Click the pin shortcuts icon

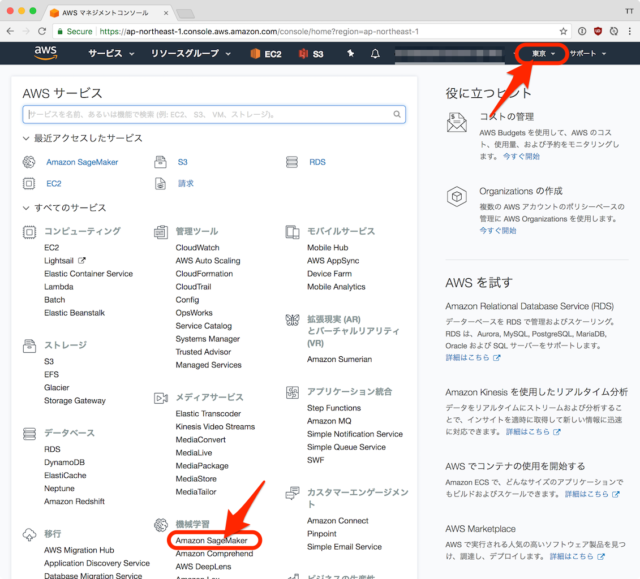[x=350, y=53]
